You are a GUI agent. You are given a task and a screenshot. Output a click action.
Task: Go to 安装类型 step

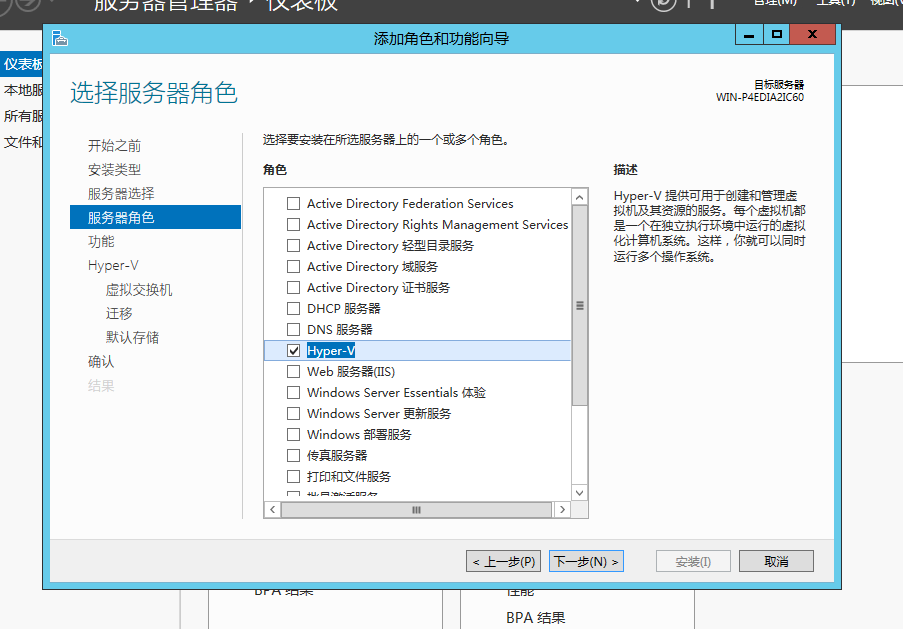(114, 170)
